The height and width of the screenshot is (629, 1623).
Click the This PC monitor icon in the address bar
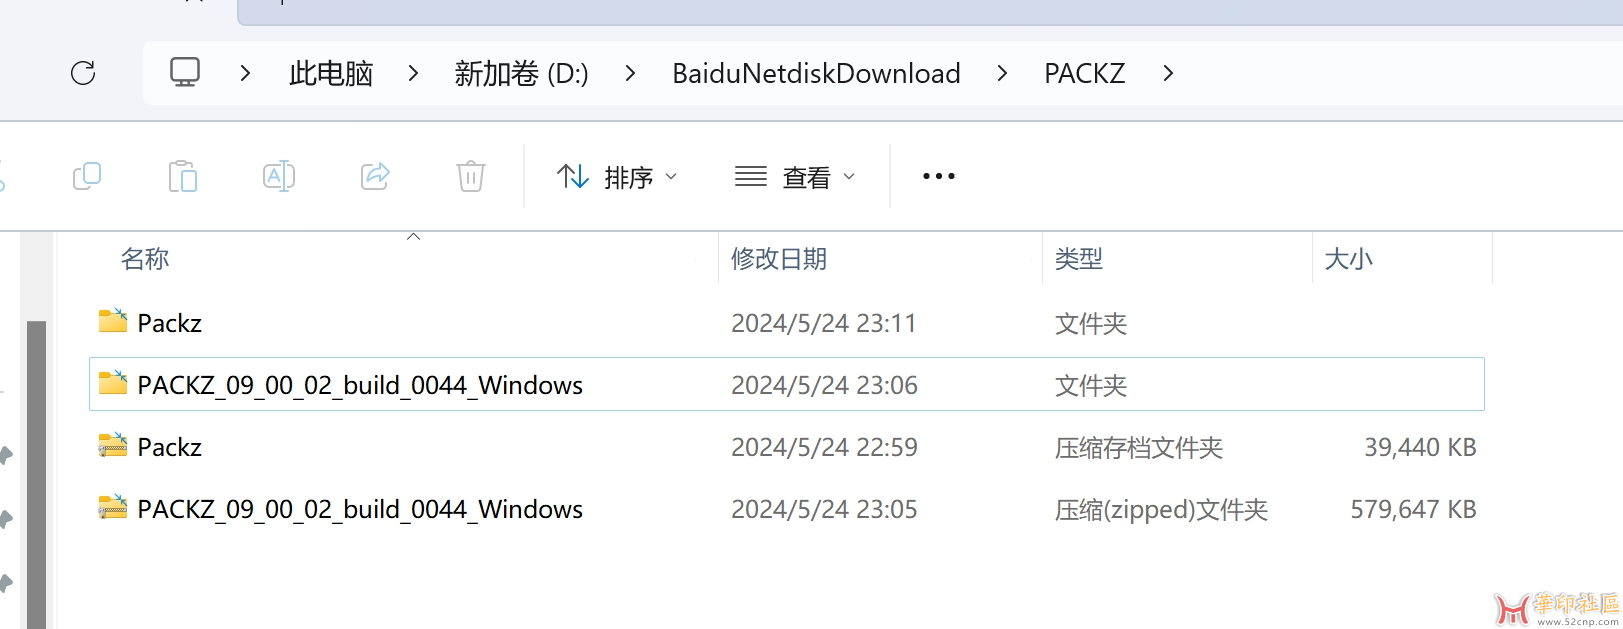point(185,73)
